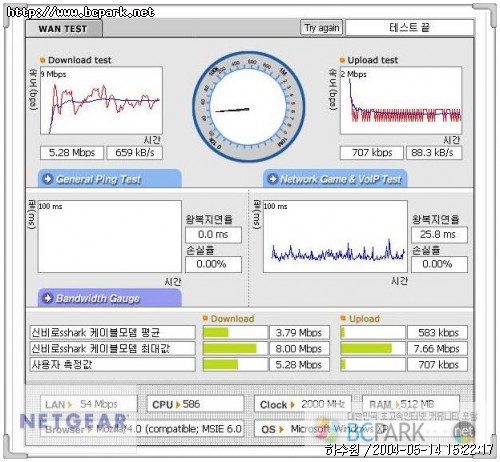Viewport: 500px width, 462px height.
Task: Click the 659 kB/s download rate field
Action: click(135, 153)
